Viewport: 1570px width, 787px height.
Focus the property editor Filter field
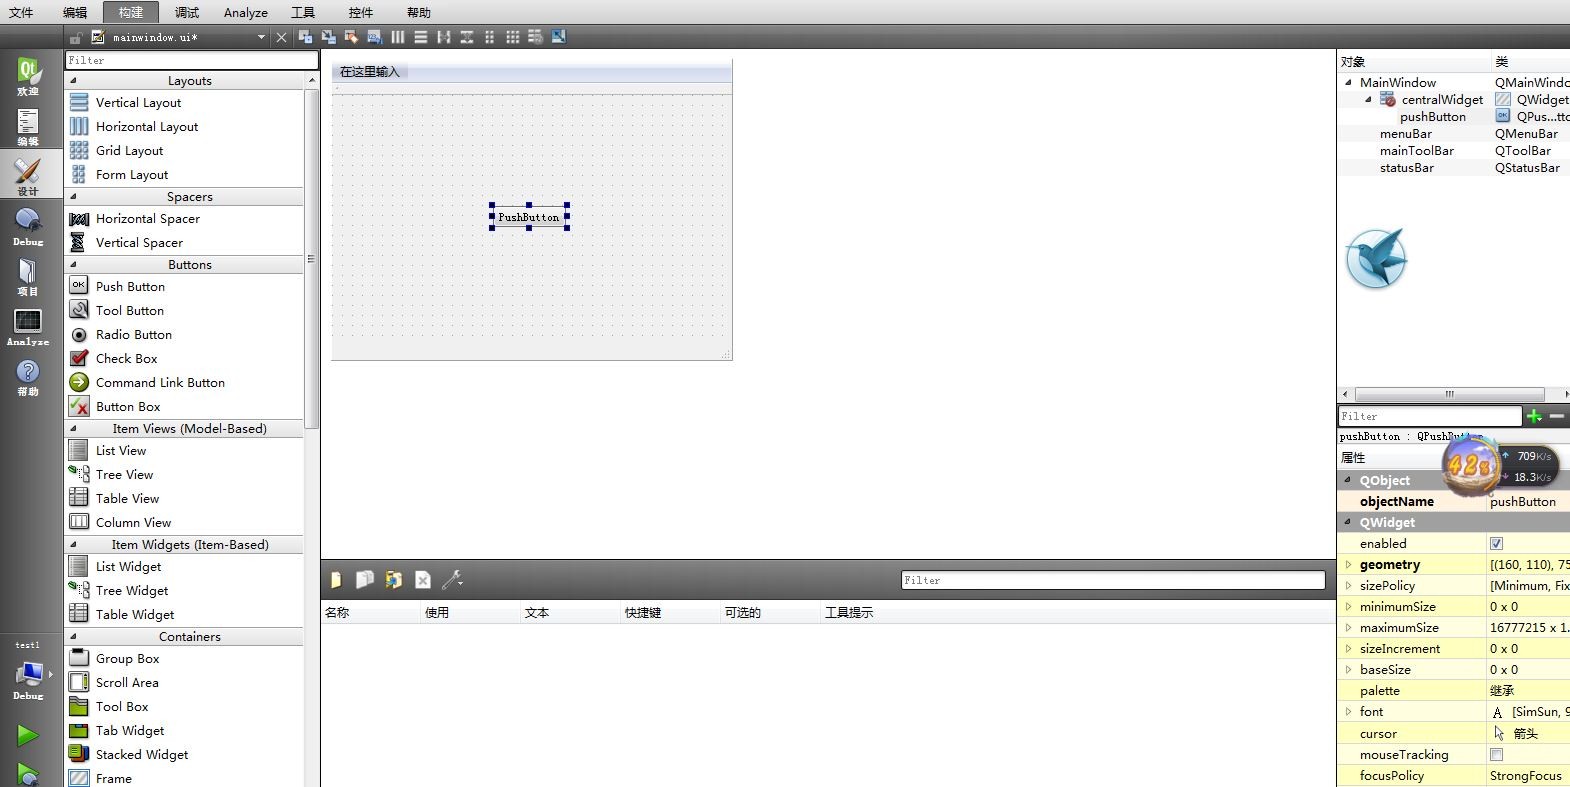click(x=1430, y=416)
